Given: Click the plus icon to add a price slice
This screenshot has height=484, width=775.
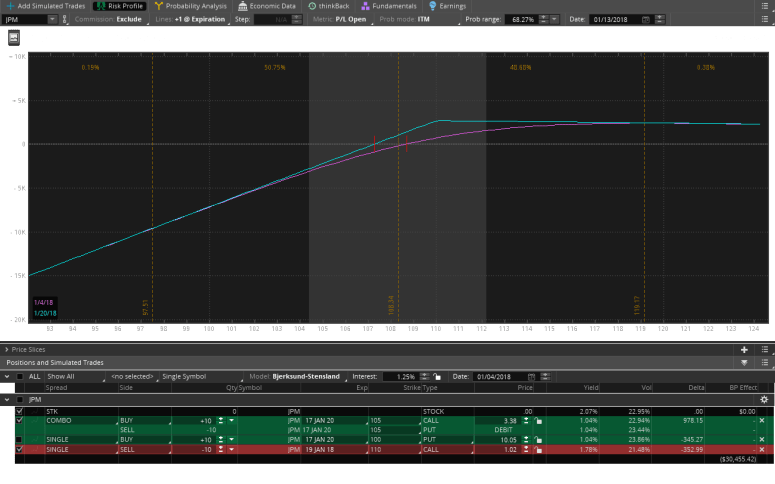Looking at the screenshot, I should pos(744,349).
